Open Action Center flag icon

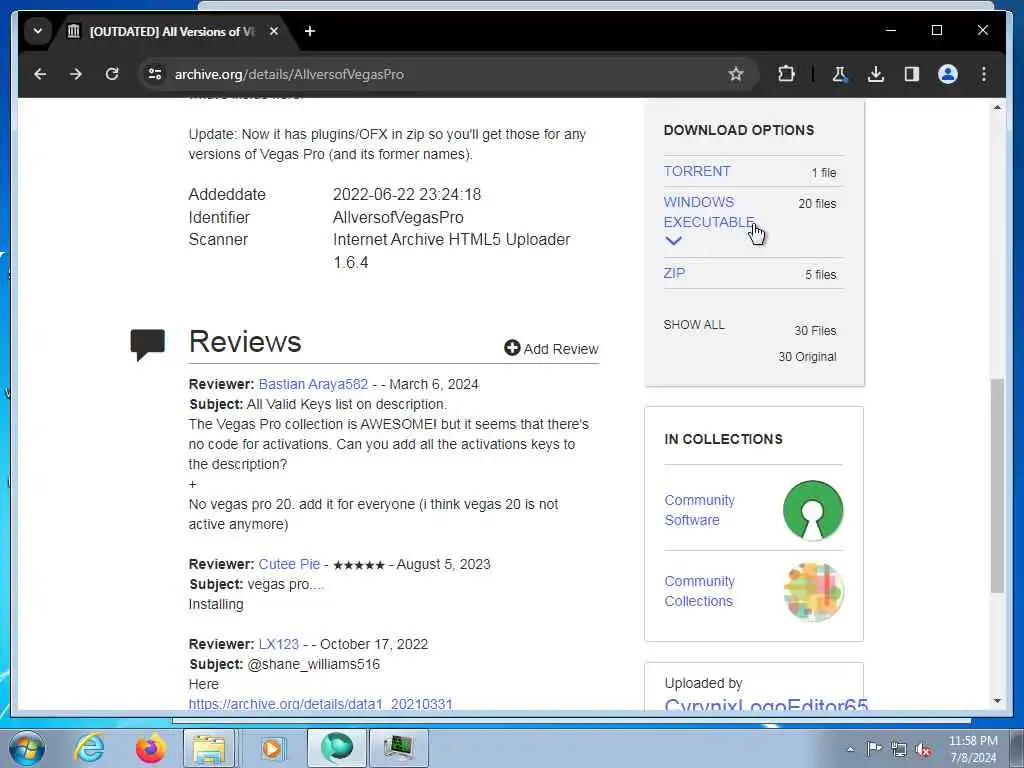(874, 749)
